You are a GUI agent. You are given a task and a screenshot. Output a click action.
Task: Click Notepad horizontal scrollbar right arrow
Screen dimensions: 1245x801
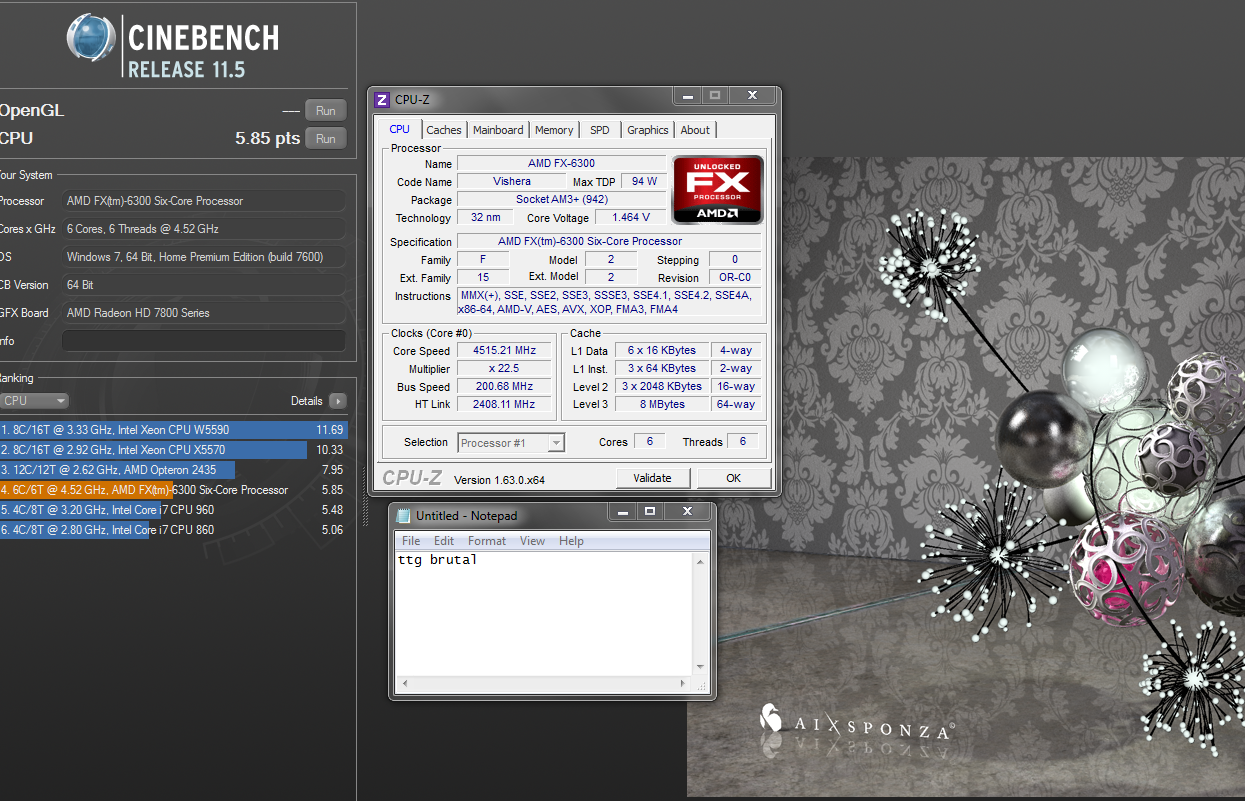coord(685,683)
